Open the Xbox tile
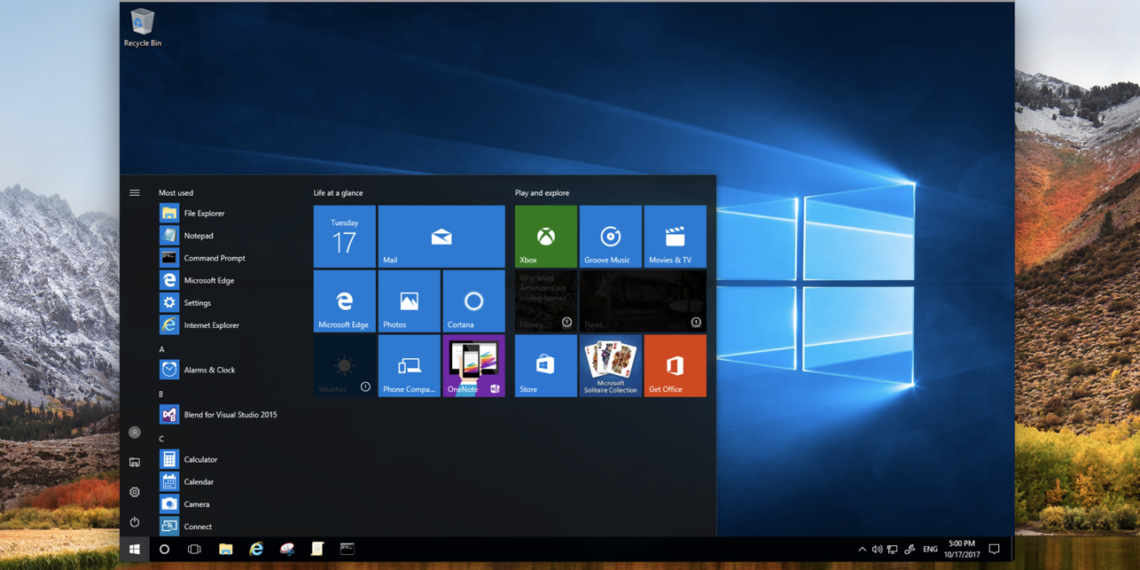The height and width of the screenshot is (570, 1140). click(546, 236)
